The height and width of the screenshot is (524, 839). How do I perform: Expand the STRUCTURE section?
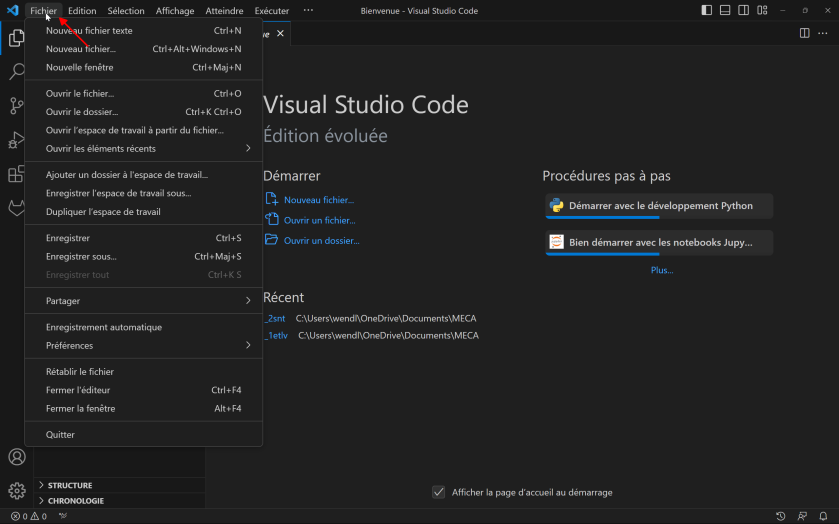point(119,485)
